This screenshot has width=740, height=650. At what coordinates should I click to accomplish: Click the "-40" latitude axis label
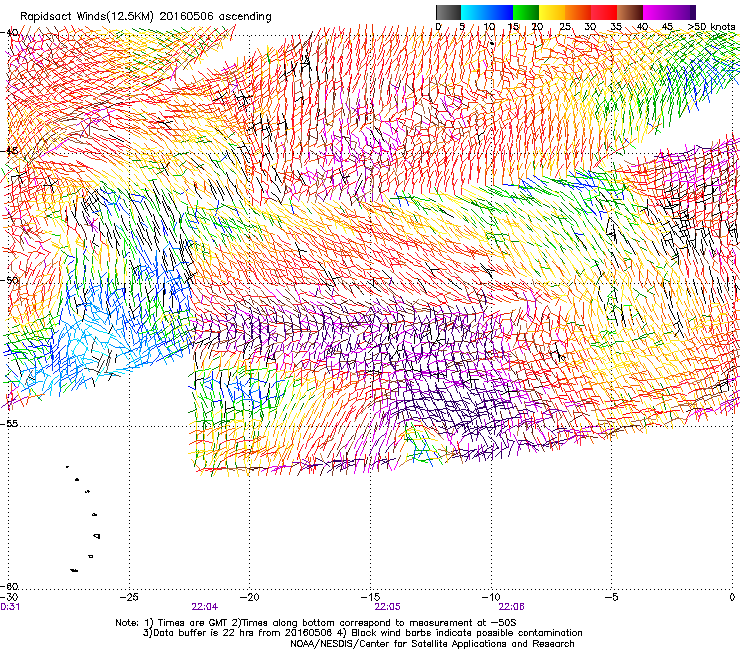point(10,32)
